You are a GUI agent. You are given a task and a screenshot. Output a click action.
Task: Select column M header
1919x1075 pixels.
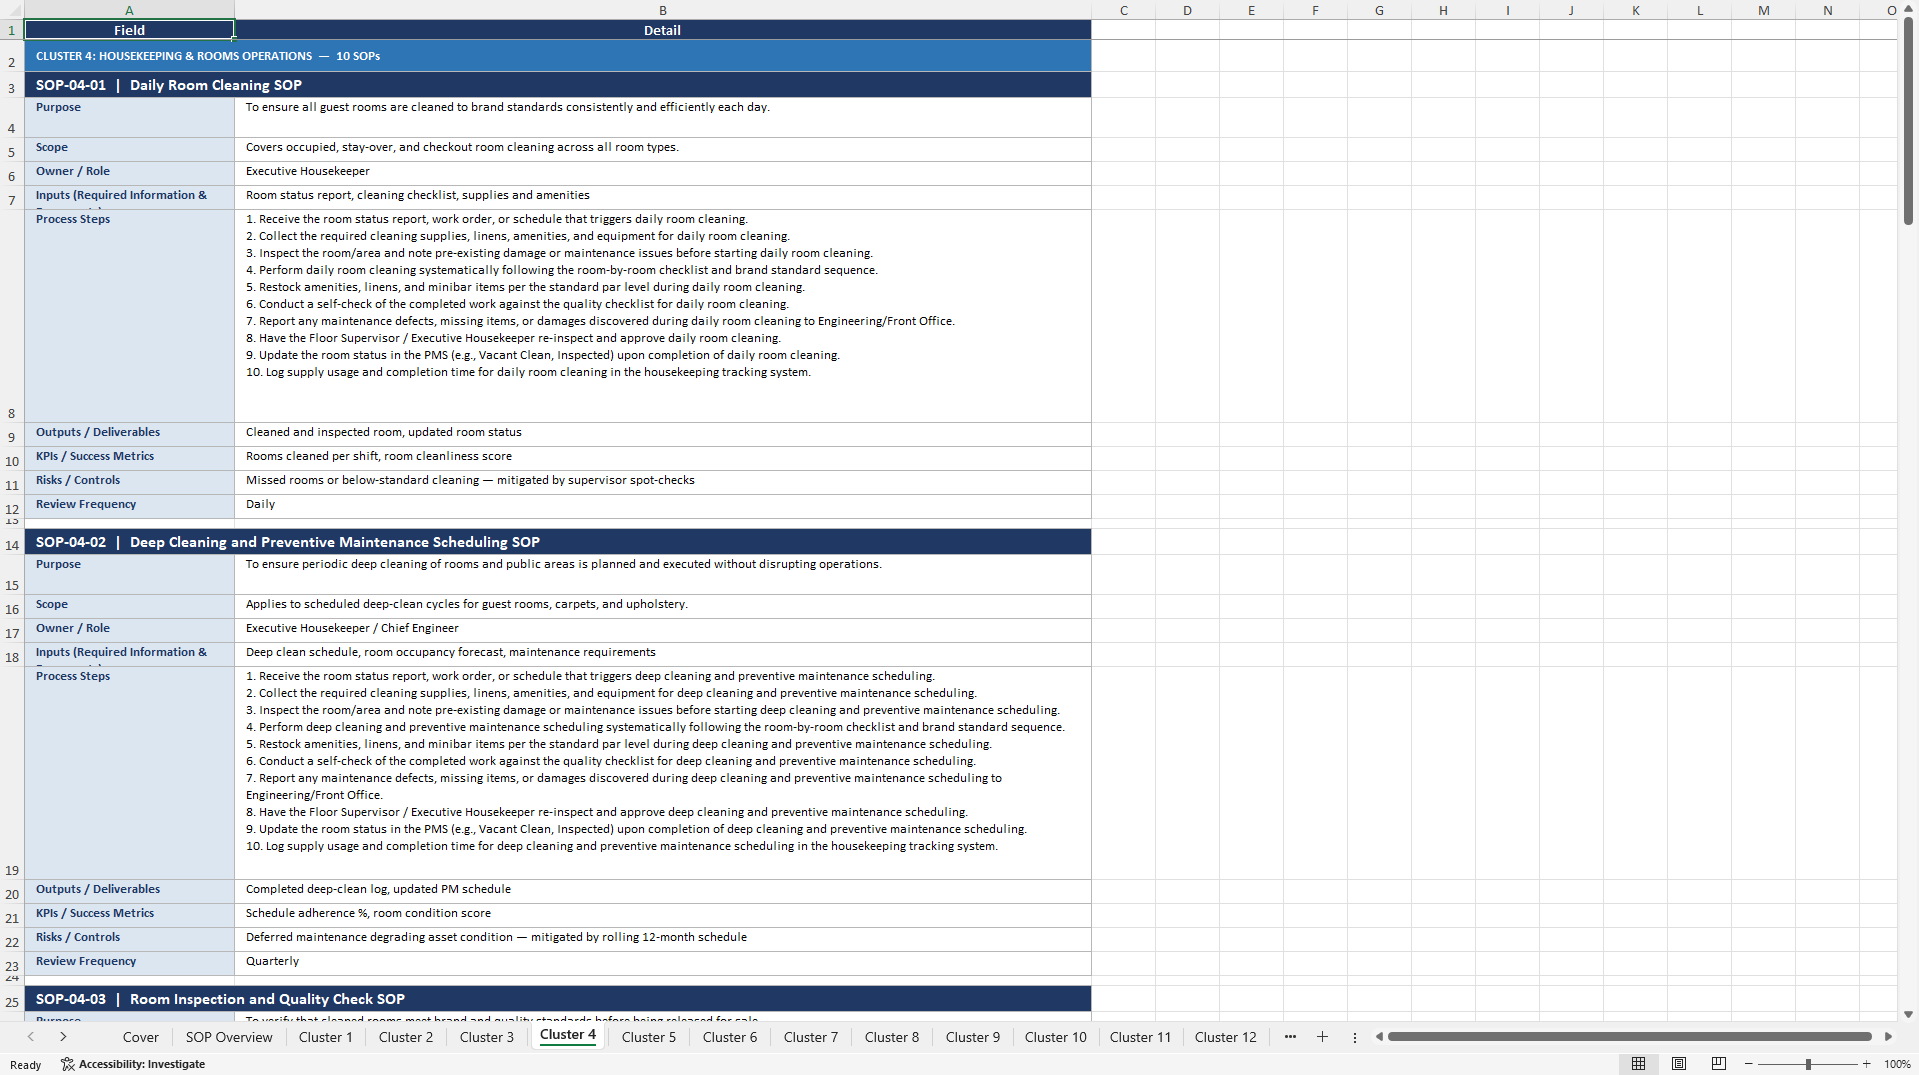(x=1763, y=10)
